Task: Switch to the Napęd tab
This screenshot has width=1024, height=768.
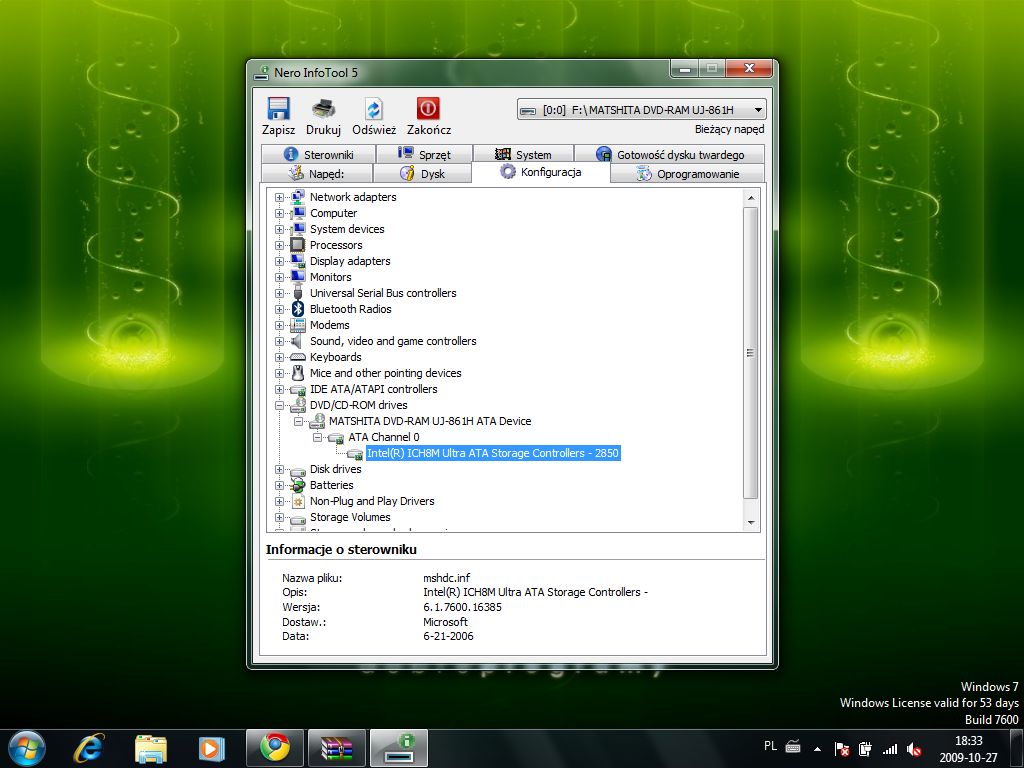Action: click(x=317, y=174)
